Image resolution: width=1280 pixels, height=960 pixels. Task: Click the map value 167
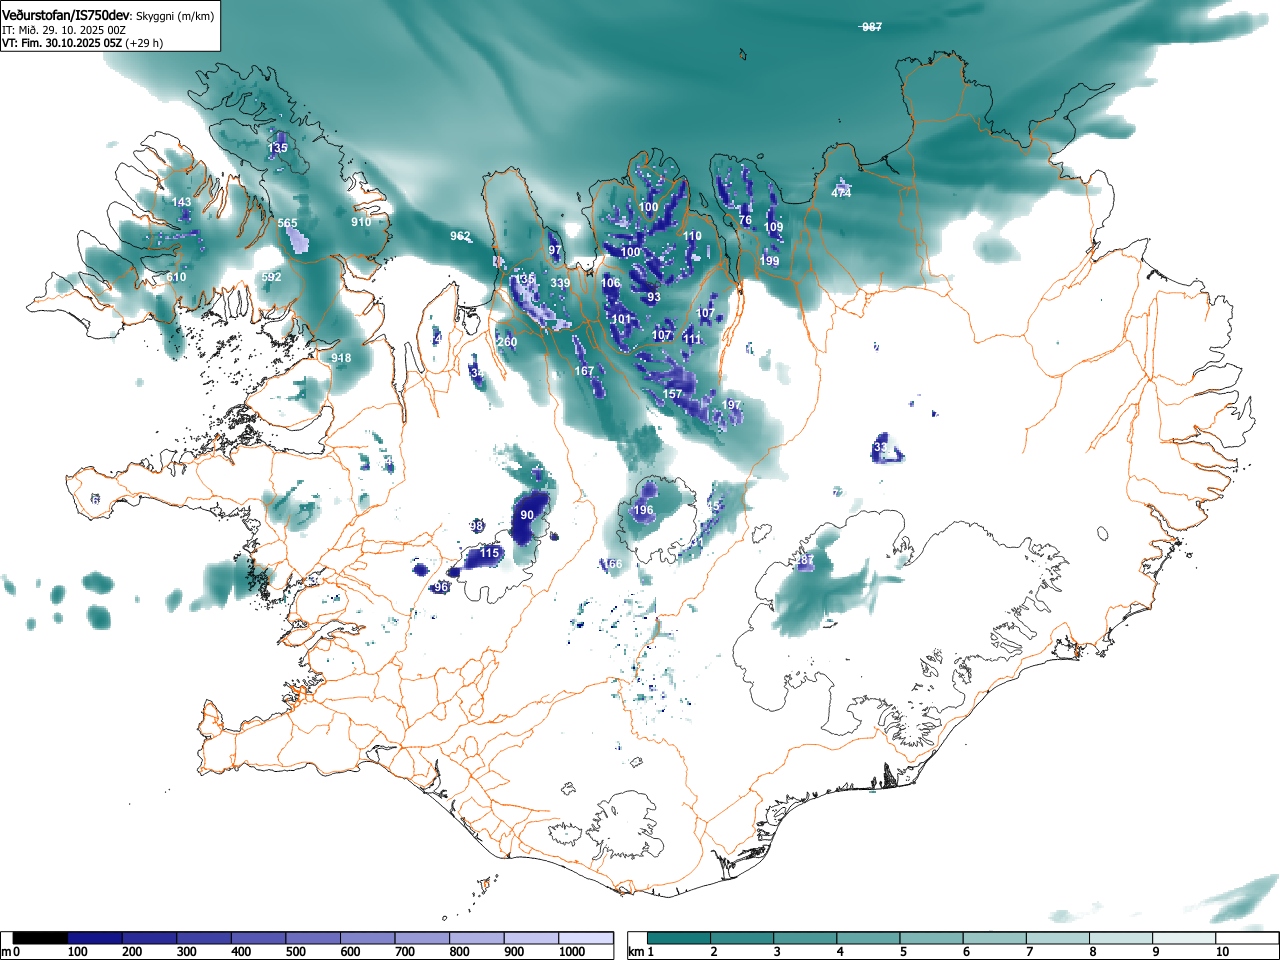584,371
